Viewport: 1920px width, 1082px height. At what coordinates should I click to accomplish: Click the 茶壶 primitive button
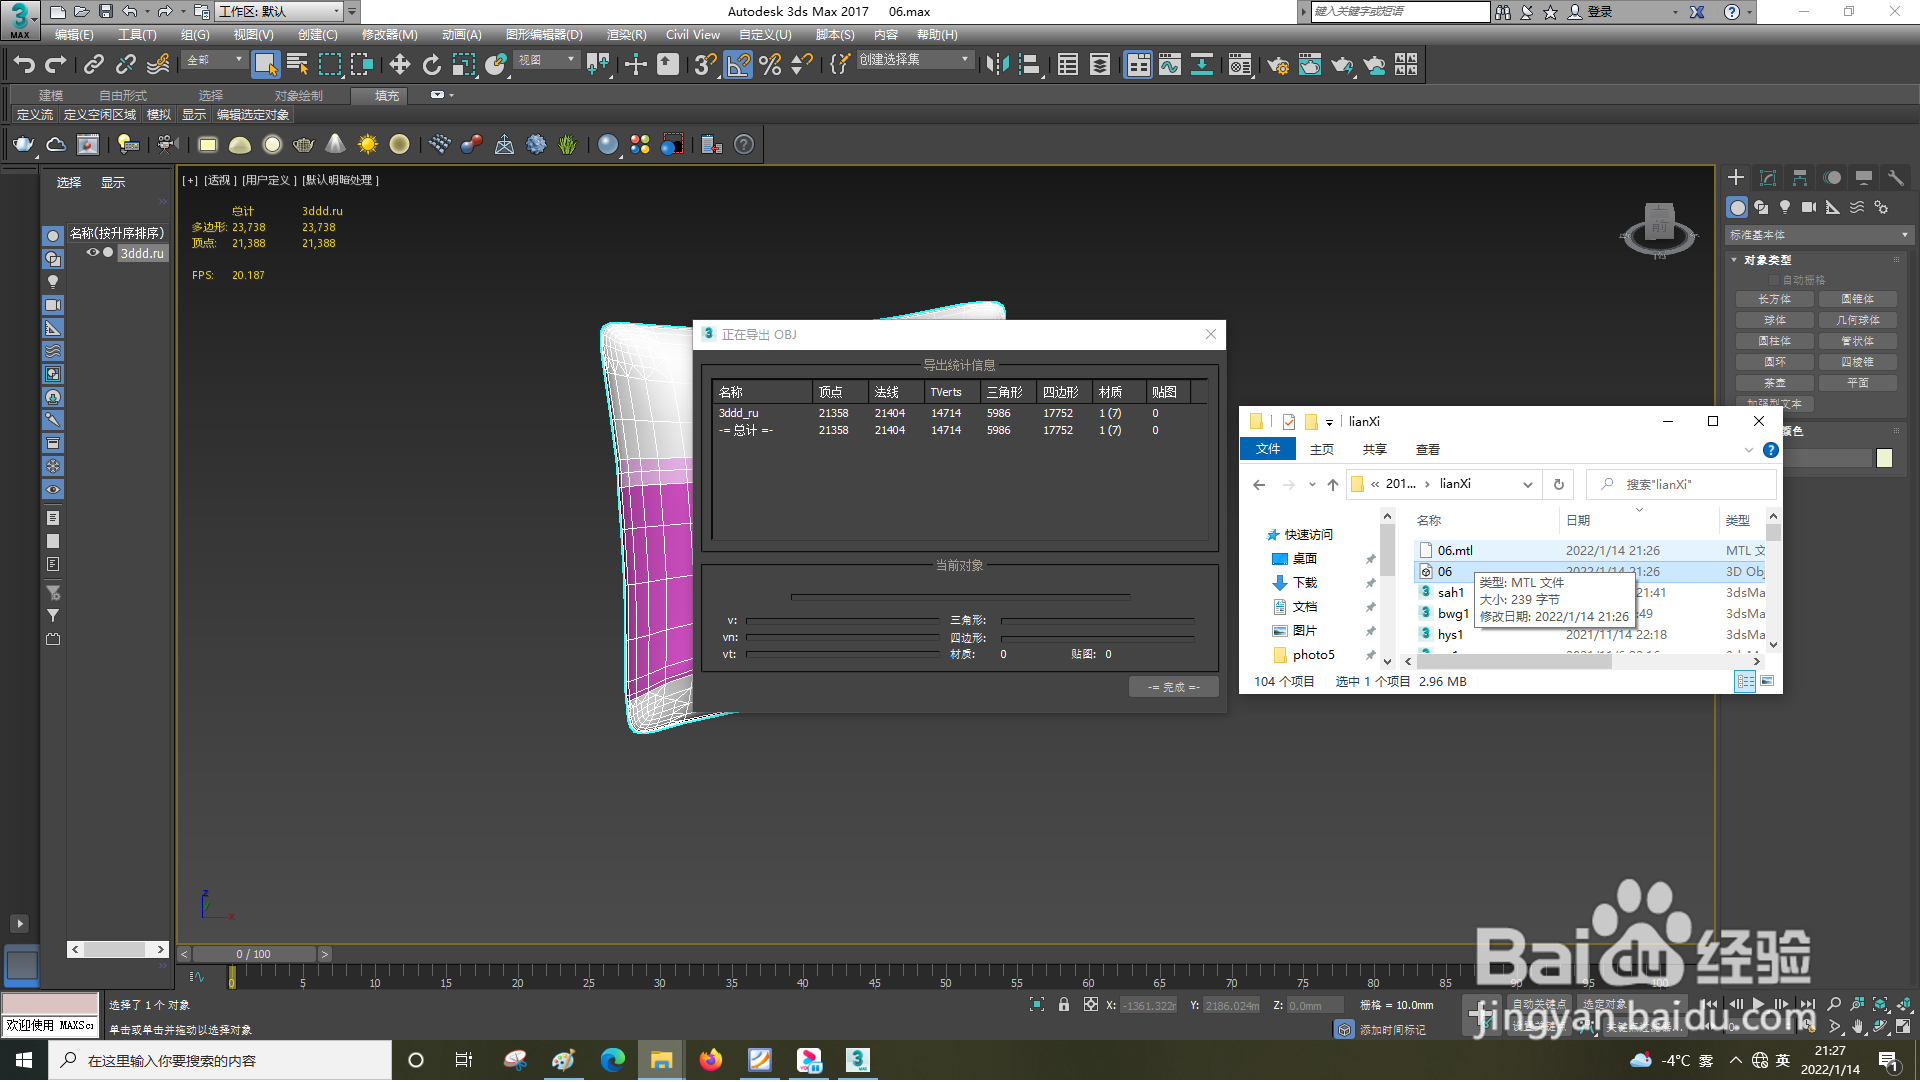click(x=1775, y=383)
